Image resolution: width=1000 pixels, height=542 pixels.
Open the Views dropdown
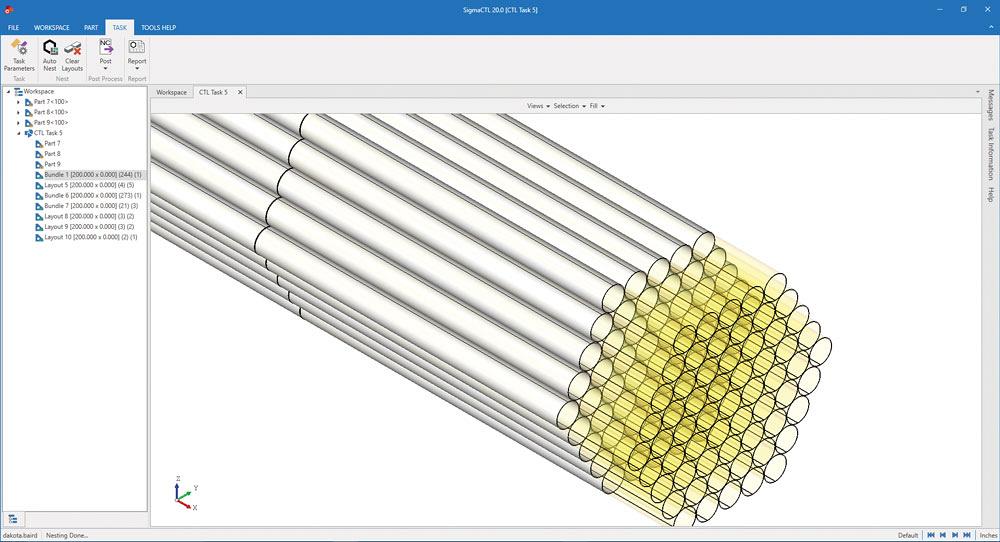(x=538, y=106)
